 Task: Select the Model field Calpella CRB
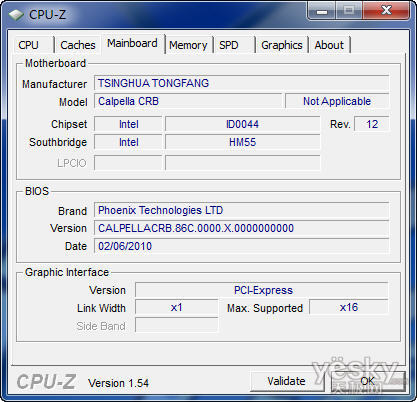pos(188,101)
